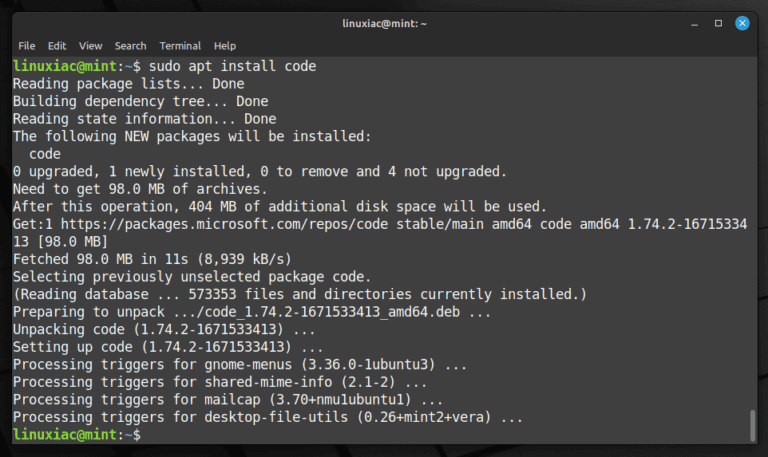This screenshot has height=457, width=768.
Task: Click 'Processing triggers for shared-mime-info' line
Action: (x=220, y=383)
